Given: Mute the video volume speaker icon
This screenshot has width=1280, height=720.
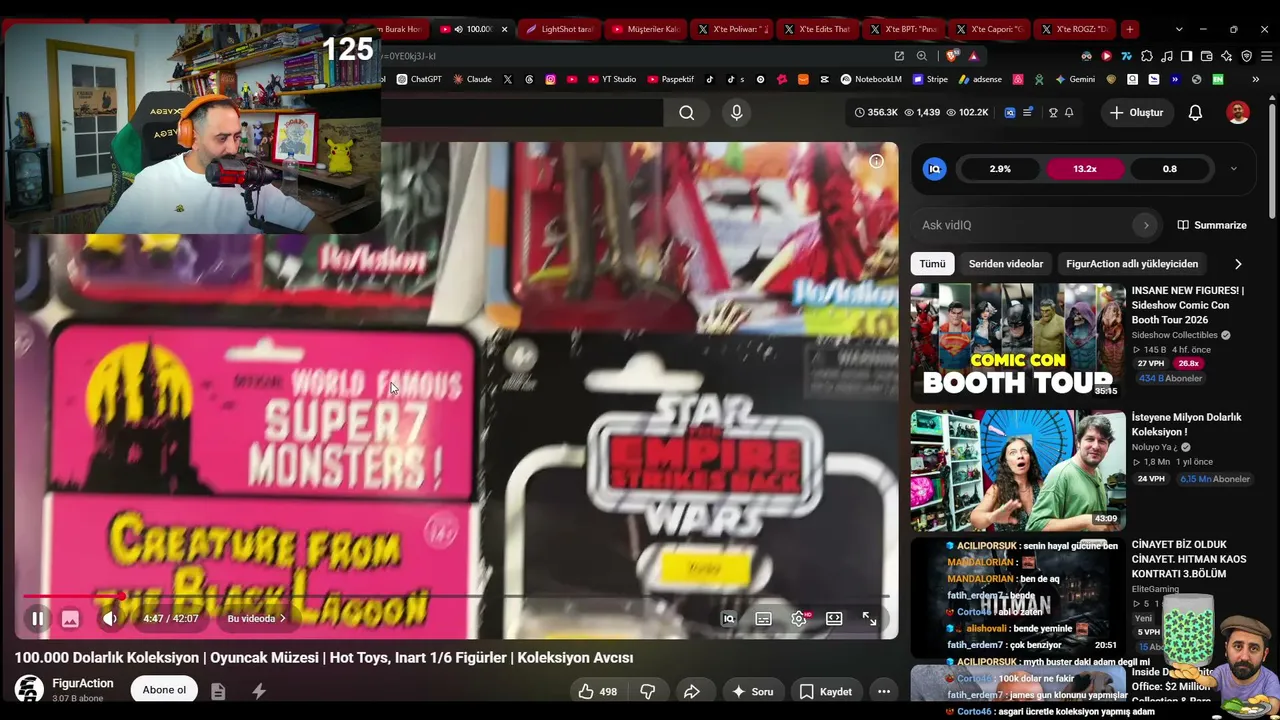Looking at the screenshot, I should (x=109, y=619).
